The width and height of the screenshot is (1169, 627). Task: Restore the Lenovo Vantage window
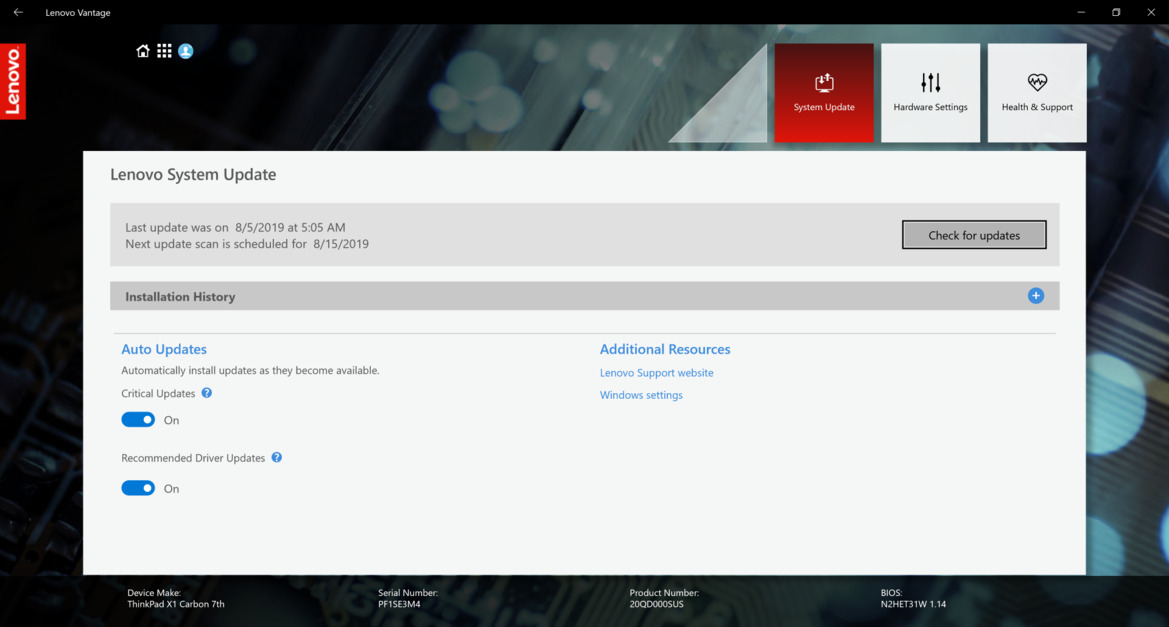coord(1116,12)
